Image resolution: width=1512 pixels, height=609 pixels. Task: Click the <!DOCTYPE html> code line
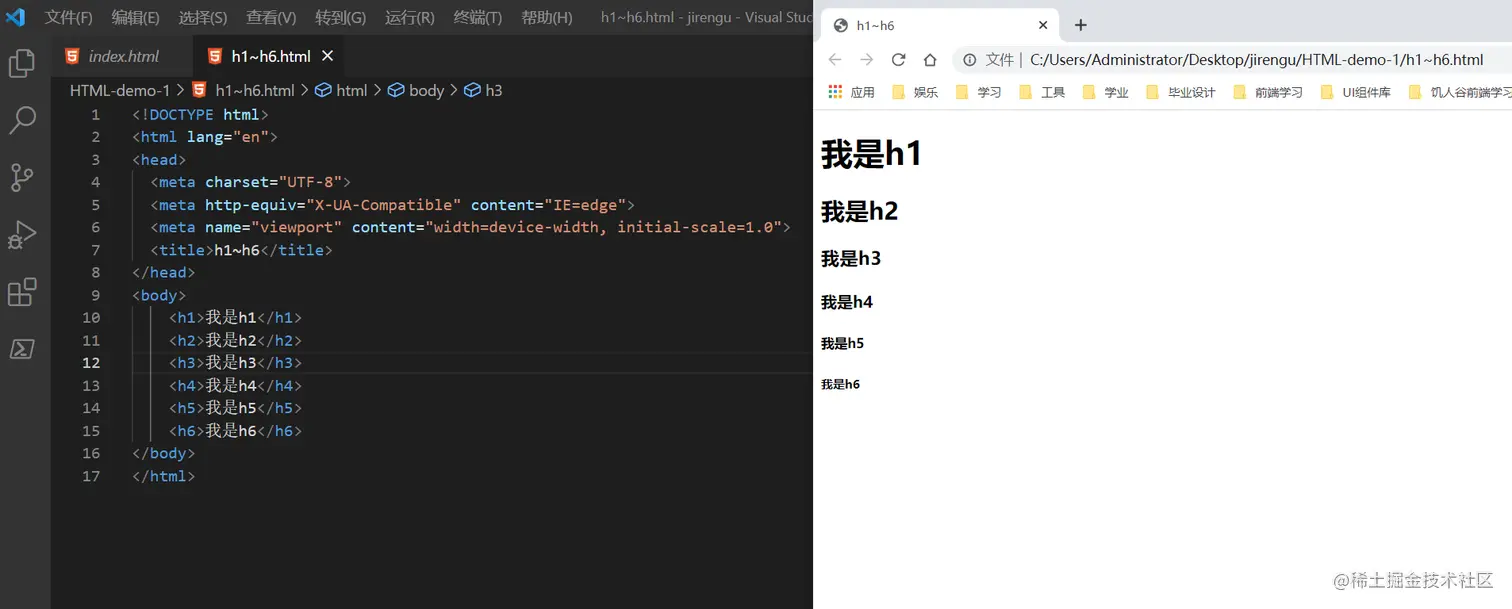coord(200,115)
